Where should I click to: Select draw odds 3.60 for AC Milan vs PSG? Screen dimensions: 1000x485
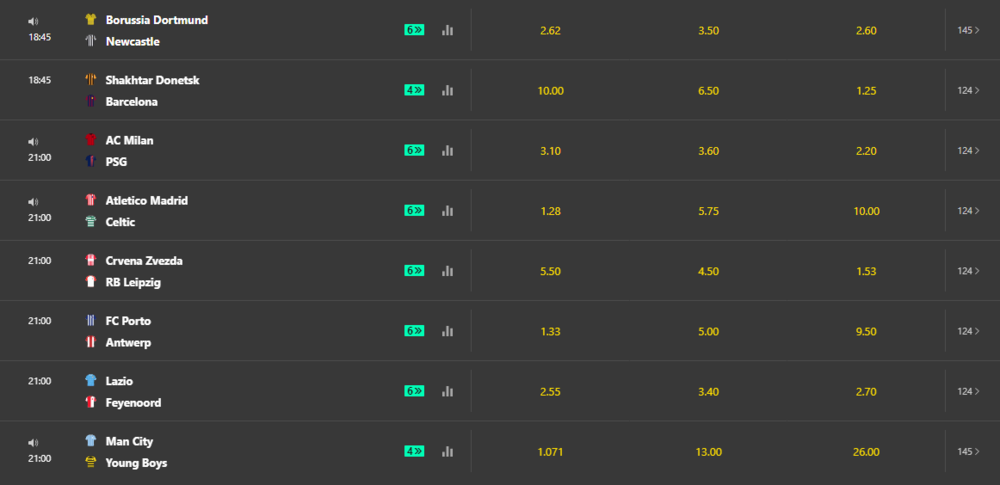pyautogui.click(x=708, y=151)
